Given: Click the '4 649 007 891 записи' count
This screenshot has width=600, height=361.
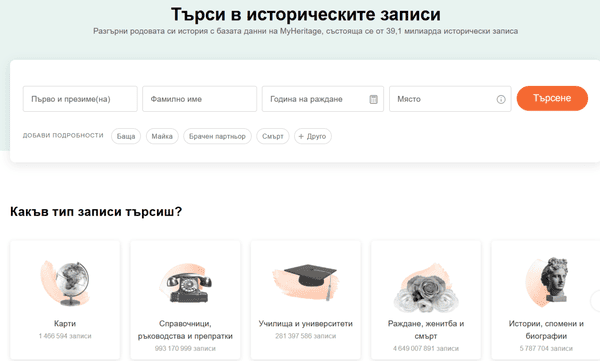Looking at the screenshot, I should 426,348.
